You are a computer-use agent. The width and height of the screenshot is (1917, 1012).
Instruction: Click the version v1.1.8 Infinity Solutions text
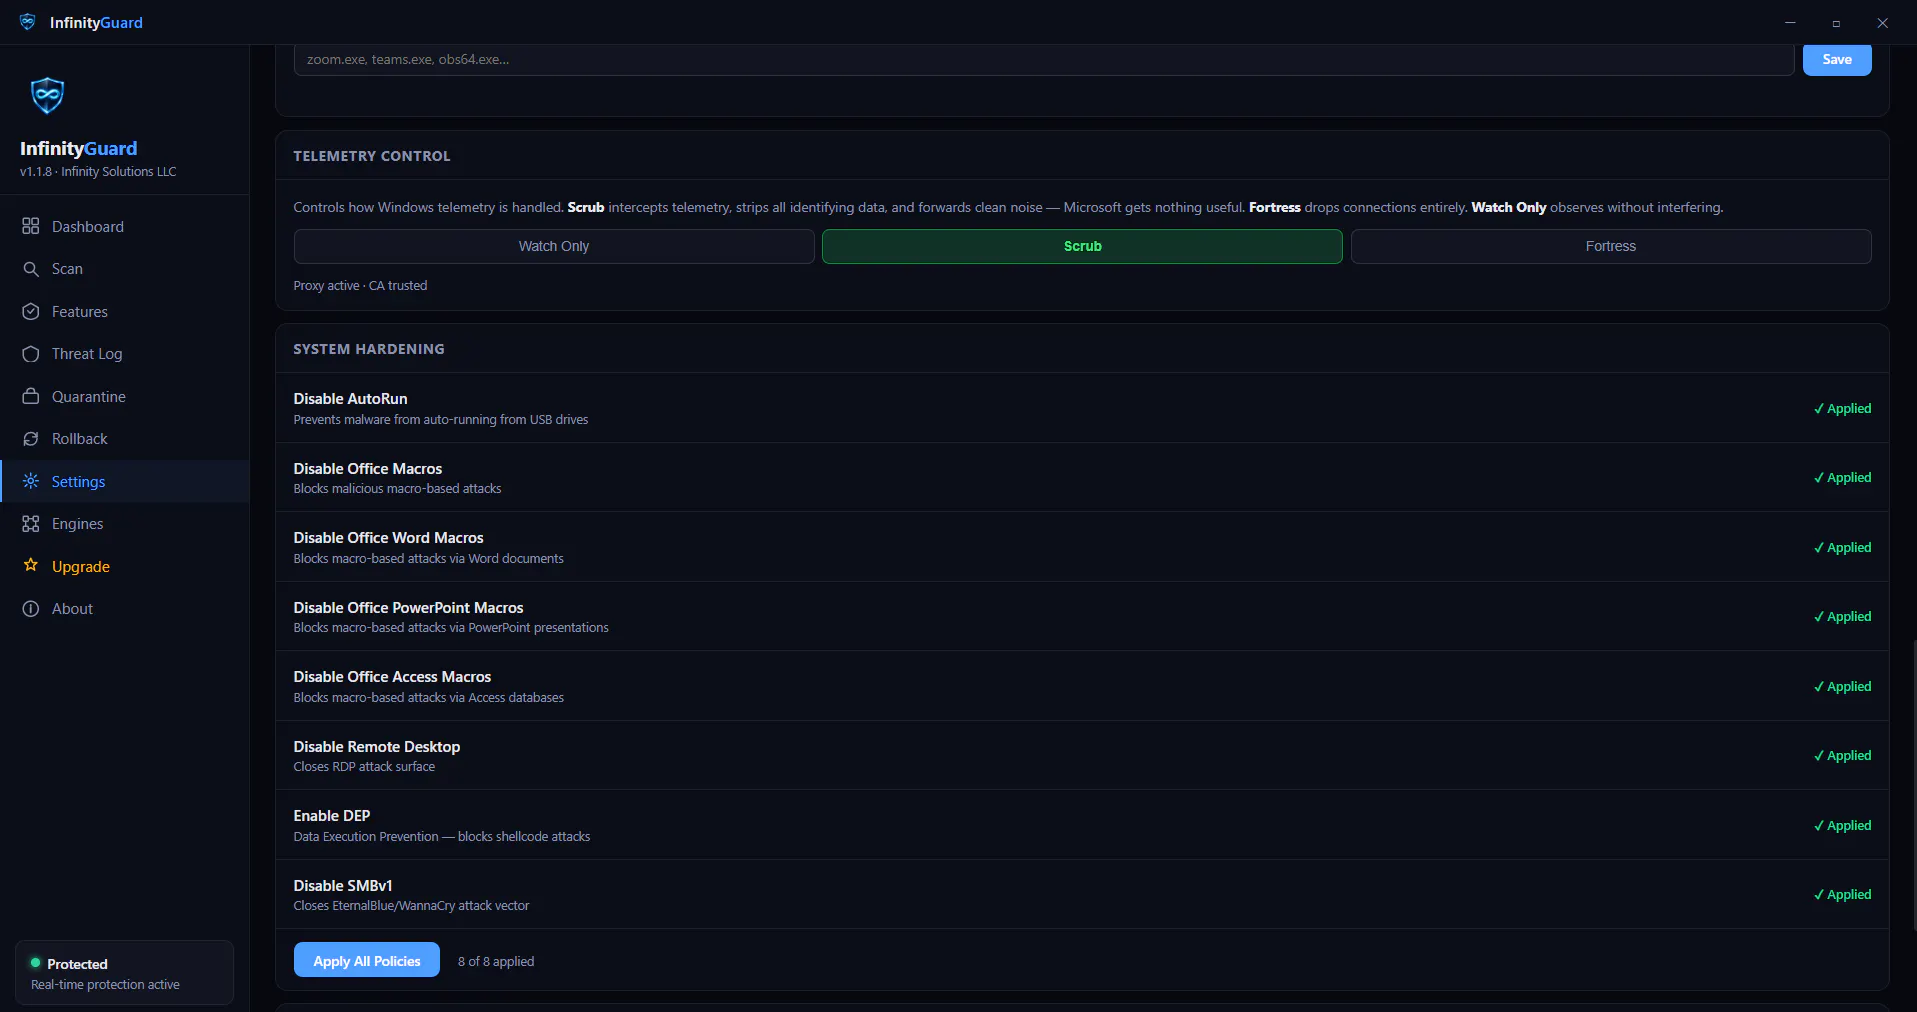click(x=98, y=172)
